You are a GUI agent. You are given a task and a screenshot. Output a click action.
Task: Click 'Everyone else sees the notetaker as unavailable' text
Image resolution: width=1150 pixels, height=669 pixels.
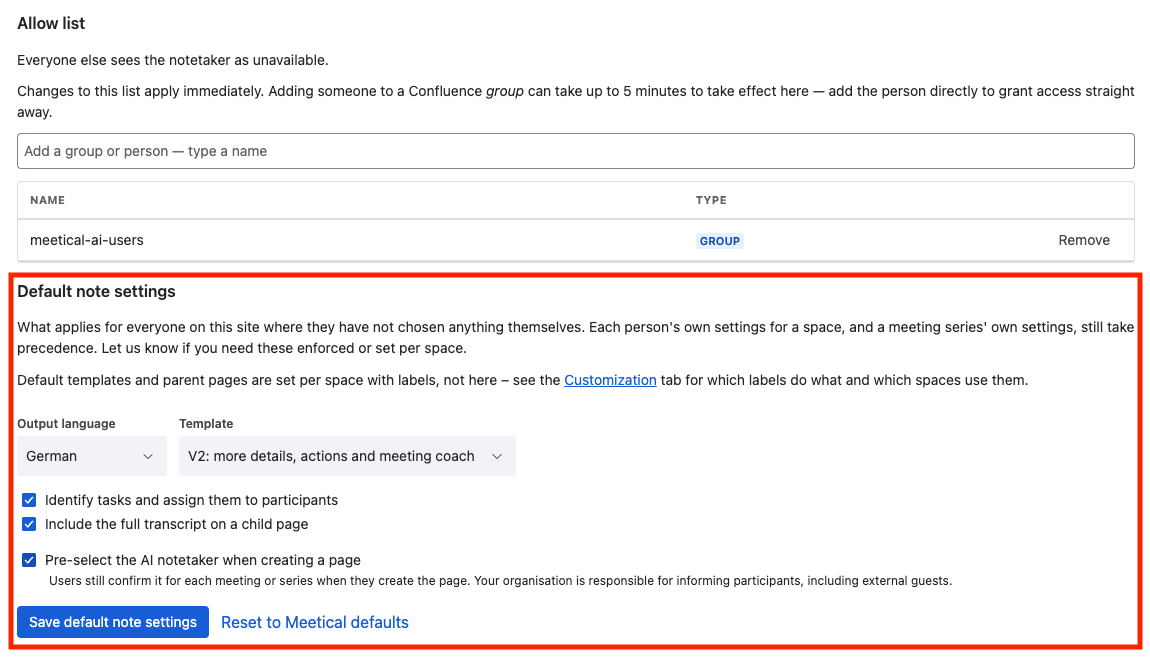(x=172, y=60)
